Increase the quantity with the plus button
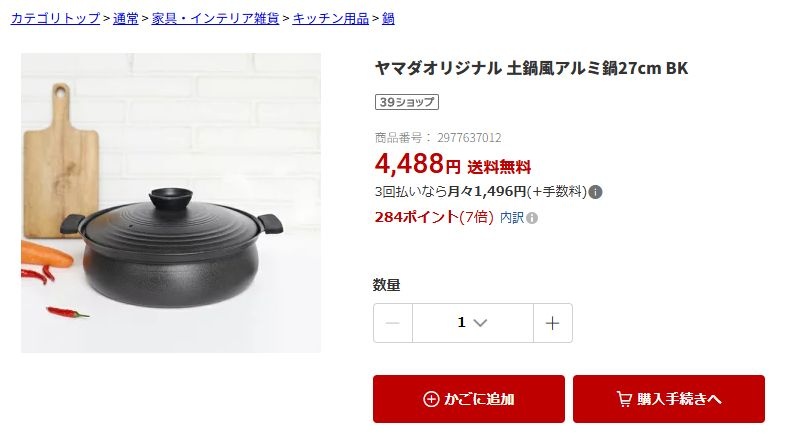 (553, 323)
